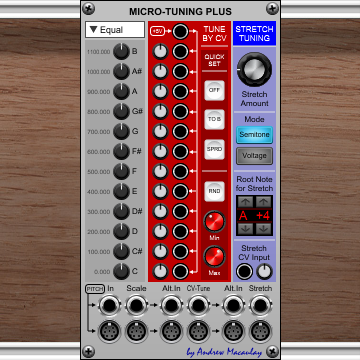
Task: Click the SPRD quick set button
Action: tap(214, 149)
